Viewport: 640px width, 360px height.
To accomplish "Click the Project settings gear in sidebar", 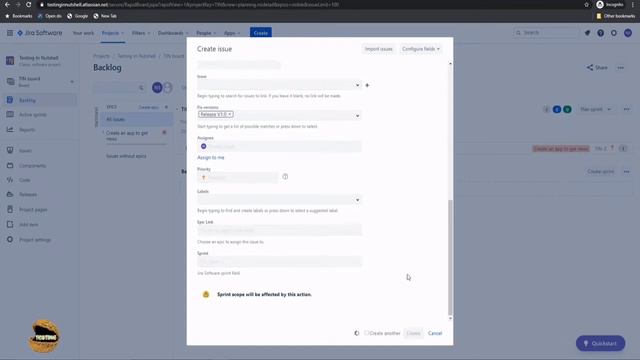I will pyautogui.click(x=10, y=240).
